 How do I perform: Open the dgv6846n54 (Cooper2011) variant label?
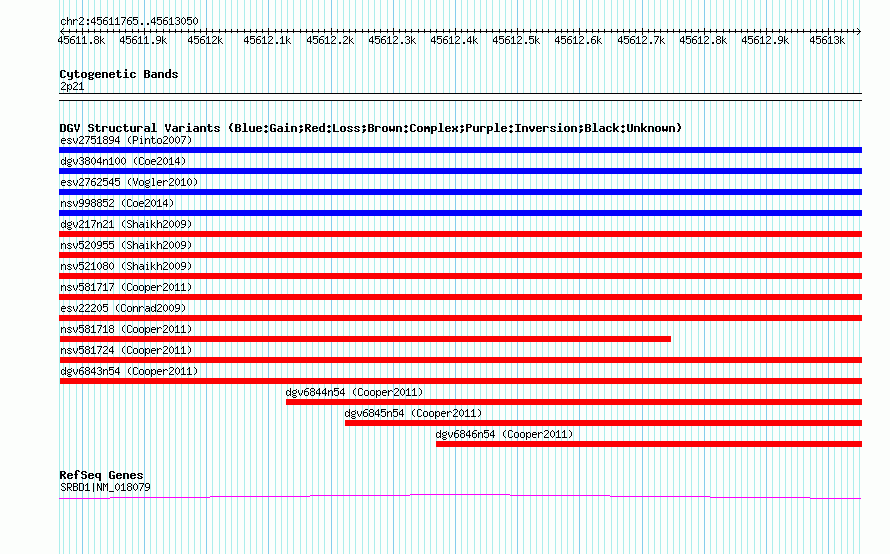[504, 434]
